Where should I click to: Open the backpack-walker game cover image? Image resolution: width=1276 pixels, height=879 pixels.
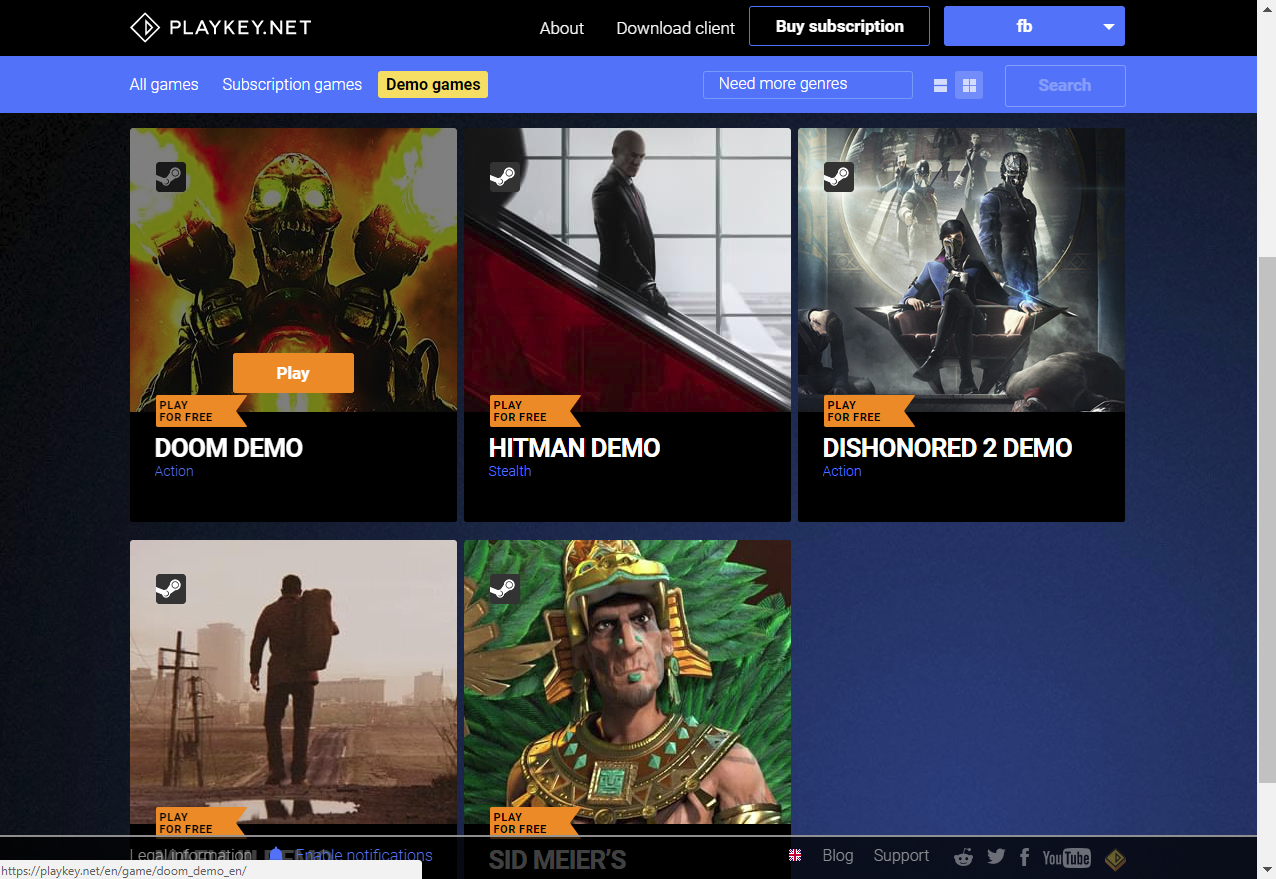pyautogui.click(x=293, y=682)
